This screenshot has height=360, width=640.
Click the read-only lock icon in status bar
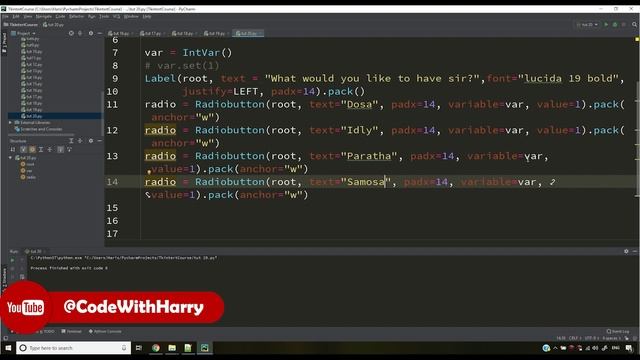[x=627, y=338]
